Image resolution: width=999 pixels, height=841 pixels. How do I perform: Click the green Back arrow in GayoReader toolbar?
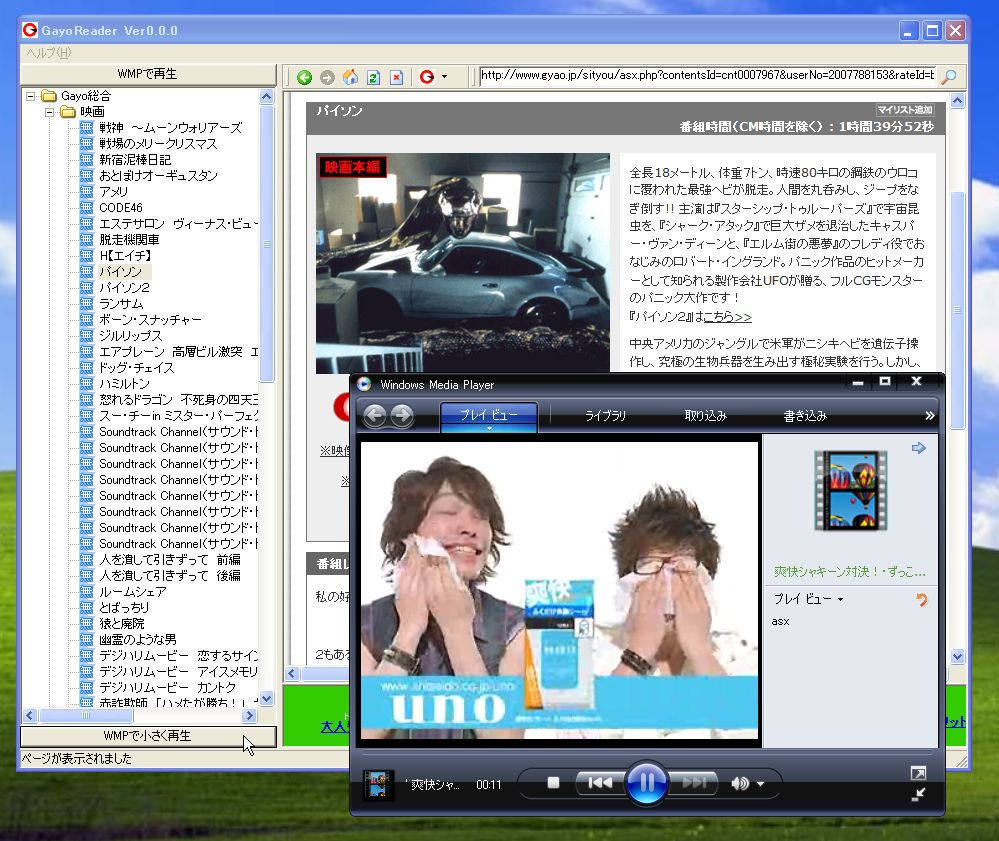point(305,77)
